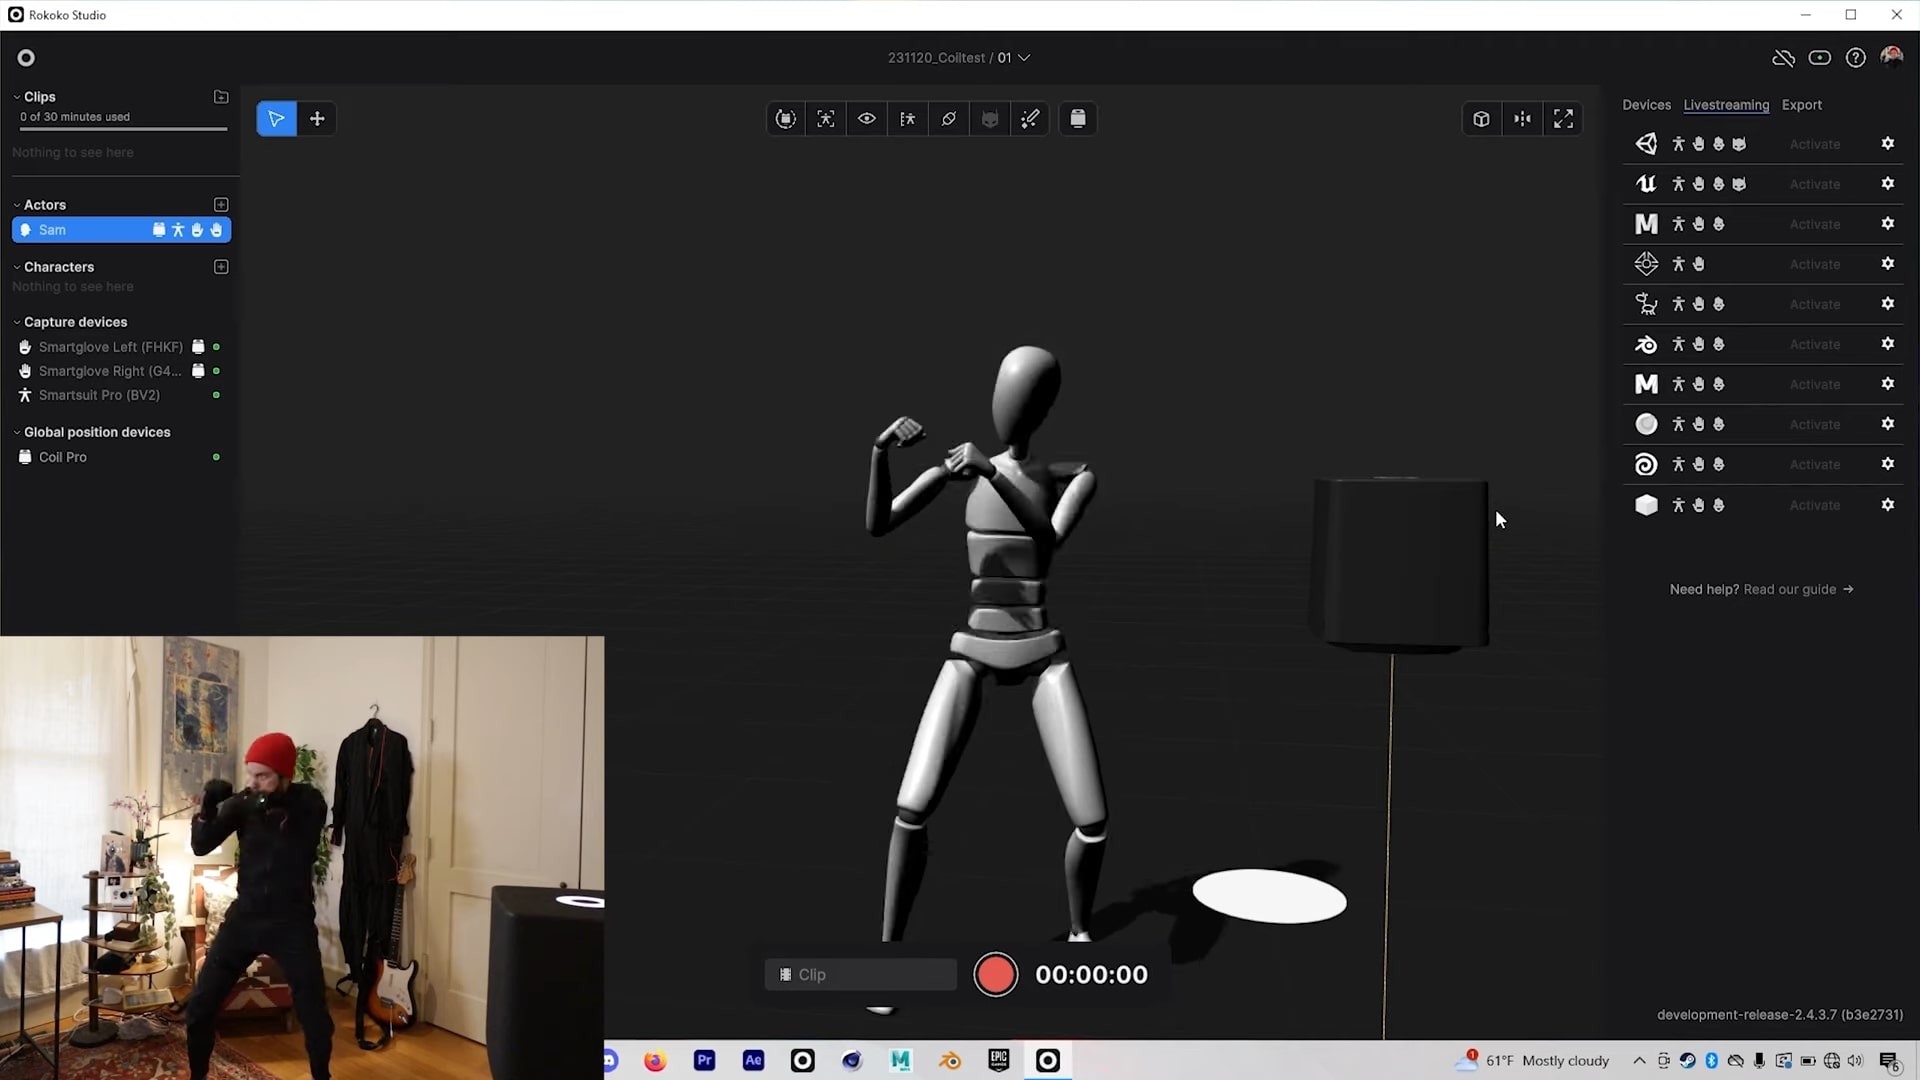Click the Unreal Engine logo in Livestreaming list
Image resolution: width=1920 pixels, height=1080 pixels.
(1646, 183)
